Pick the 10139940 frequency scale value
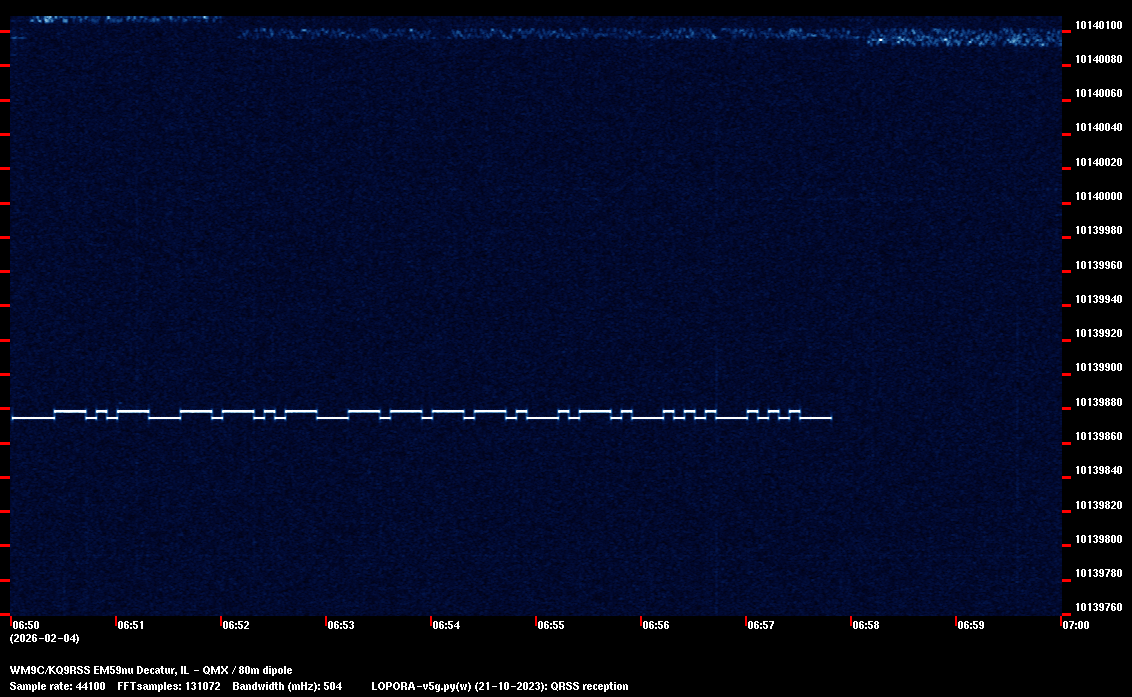 tap(1098, 299)
